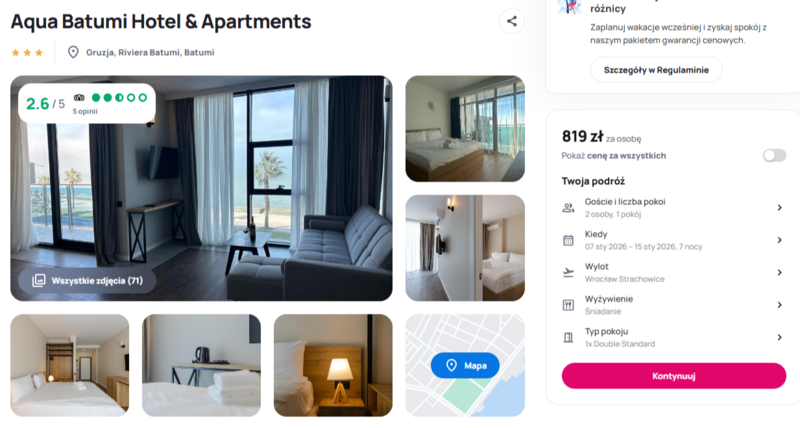Expand the Goście i liczba pokoi chevron

point(779,208)
